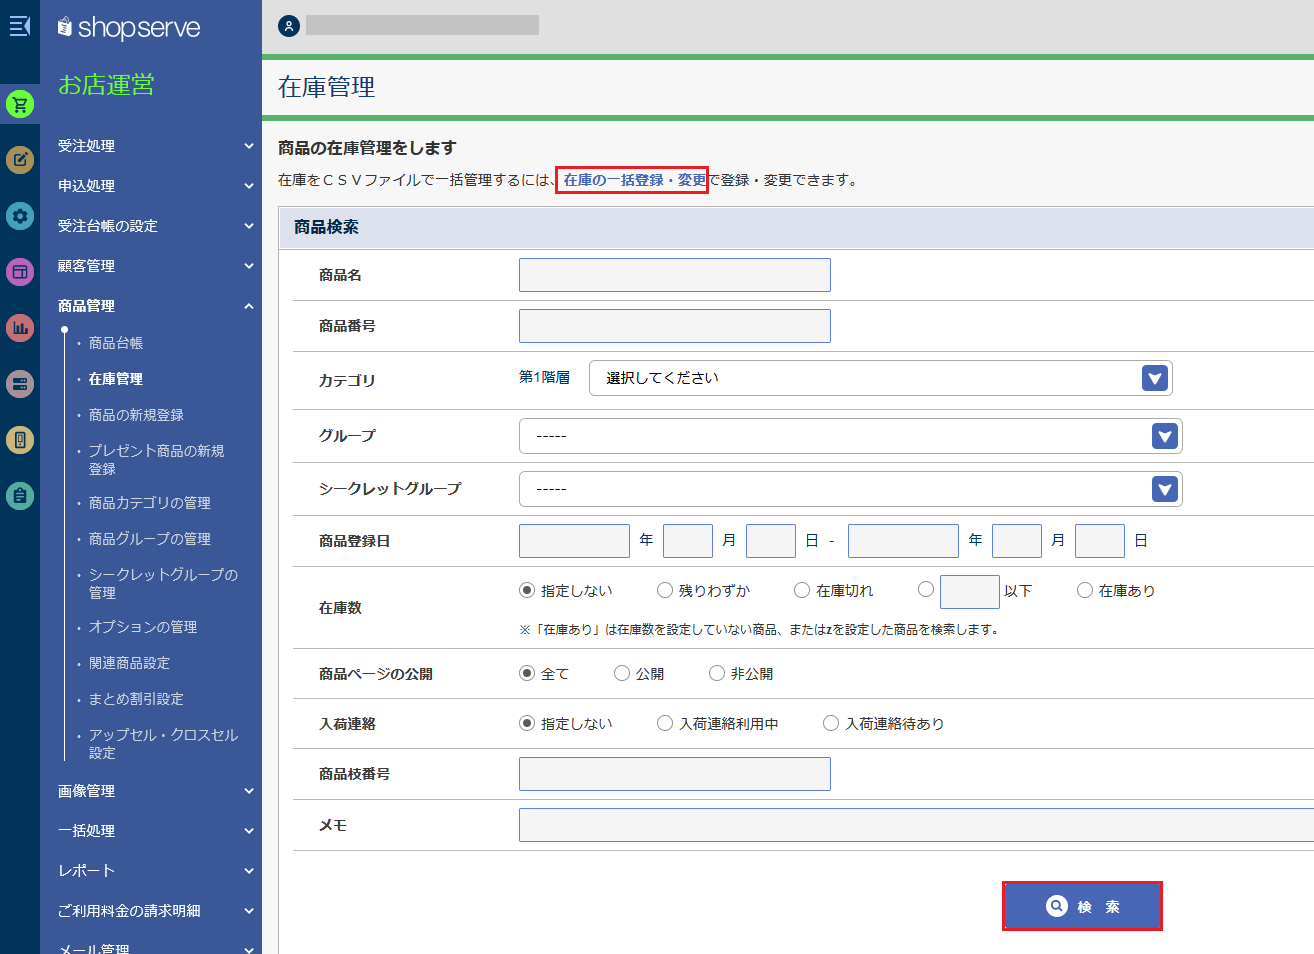1314x954 pixels.
Task: Open オプションの管理 menu item
Action: (143, 627)
